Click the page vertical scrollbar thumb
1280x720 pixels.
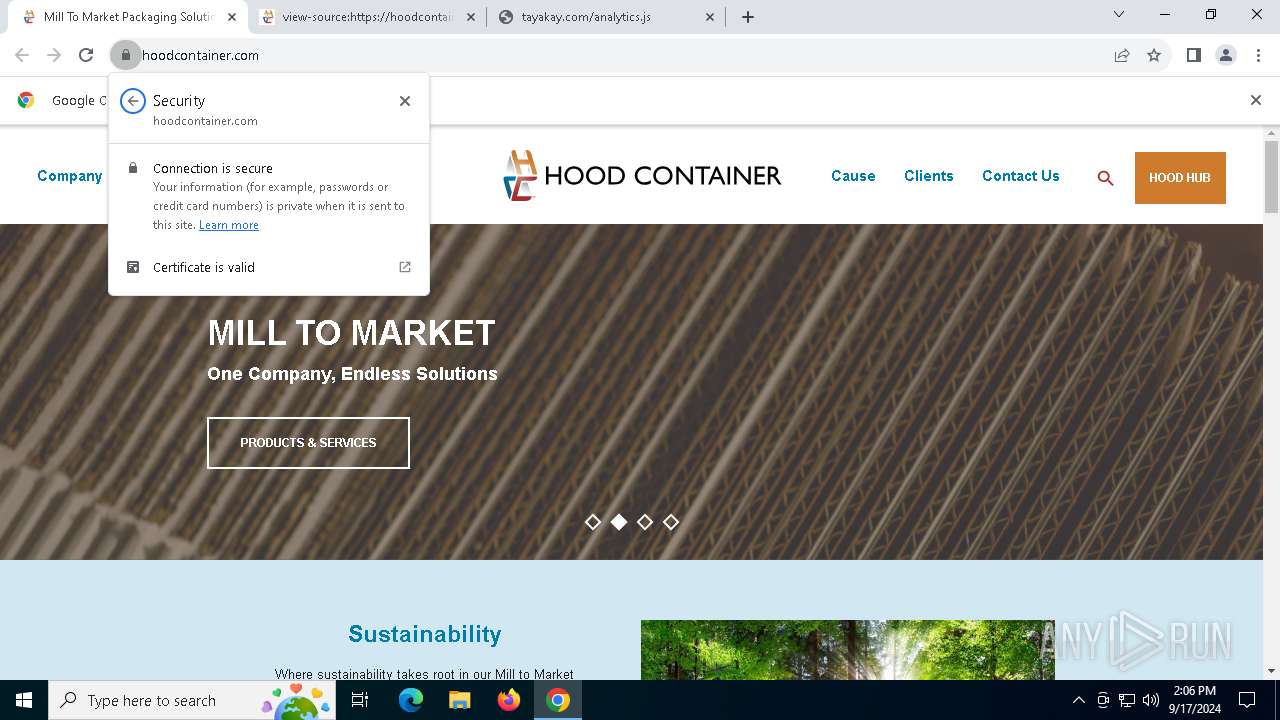pos(1271,177)
